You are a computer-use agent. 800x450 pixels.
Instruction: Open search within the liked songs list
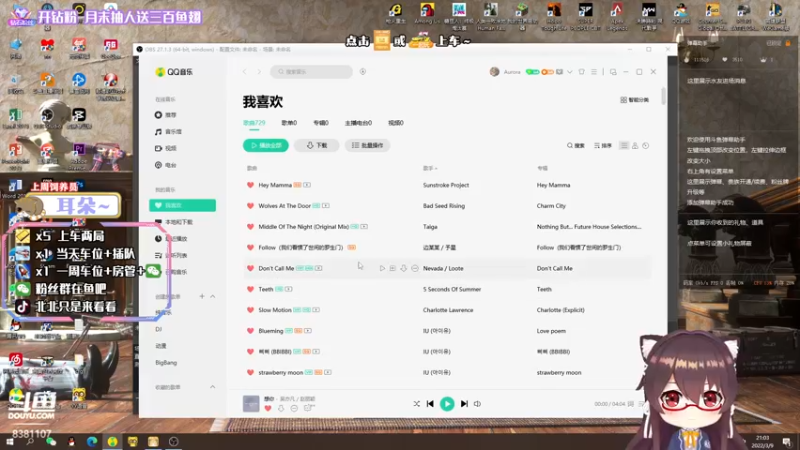(x=576, y=145)
